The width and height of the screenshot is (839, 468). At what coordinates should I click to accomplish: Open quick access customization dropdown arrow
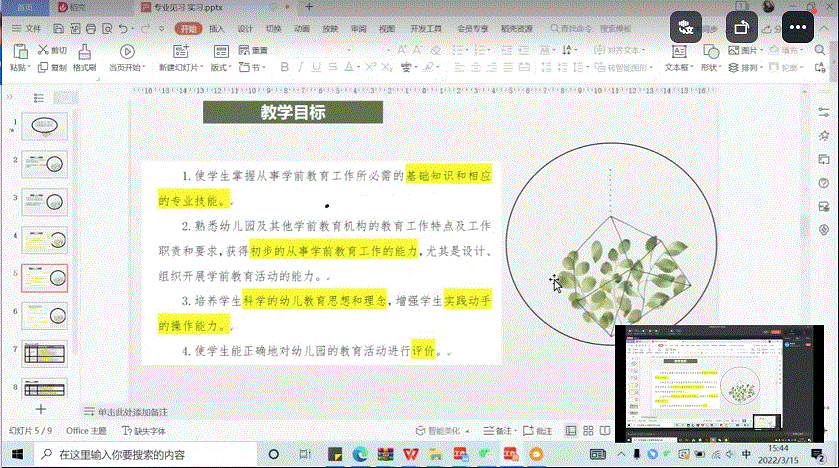click(162, 29)
